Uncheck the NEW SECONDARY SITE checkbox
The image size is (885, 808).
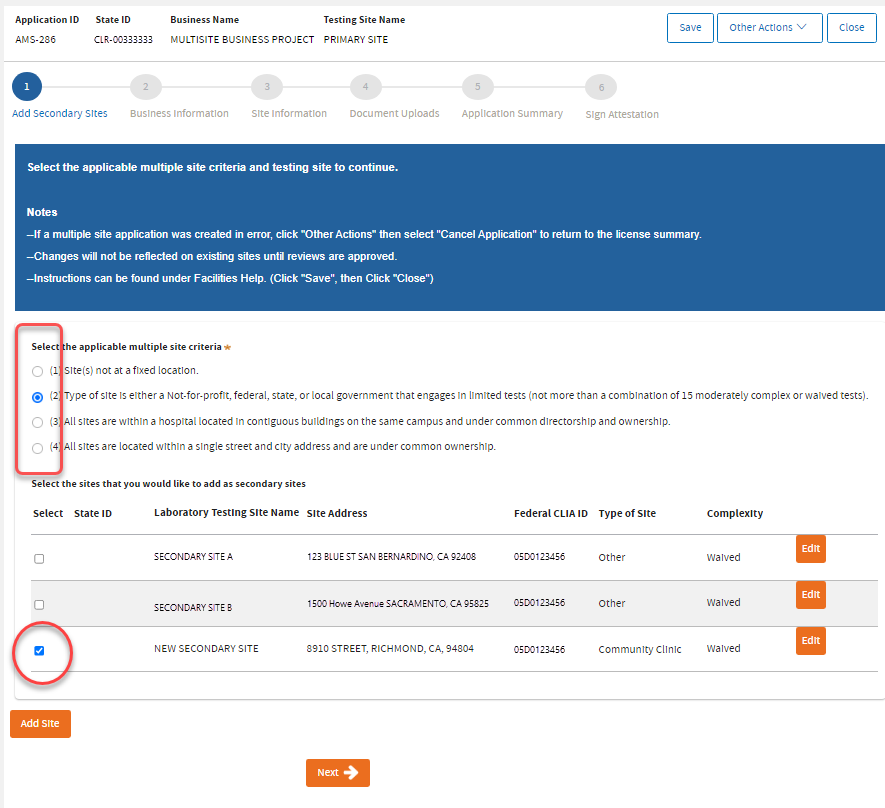[39, 651]
